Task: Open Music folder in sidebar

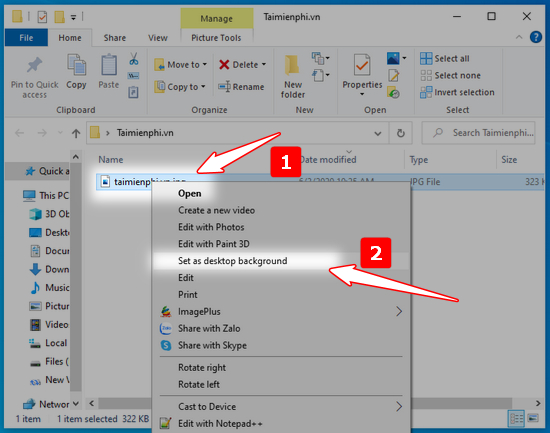Action: [x=50, y=288]
